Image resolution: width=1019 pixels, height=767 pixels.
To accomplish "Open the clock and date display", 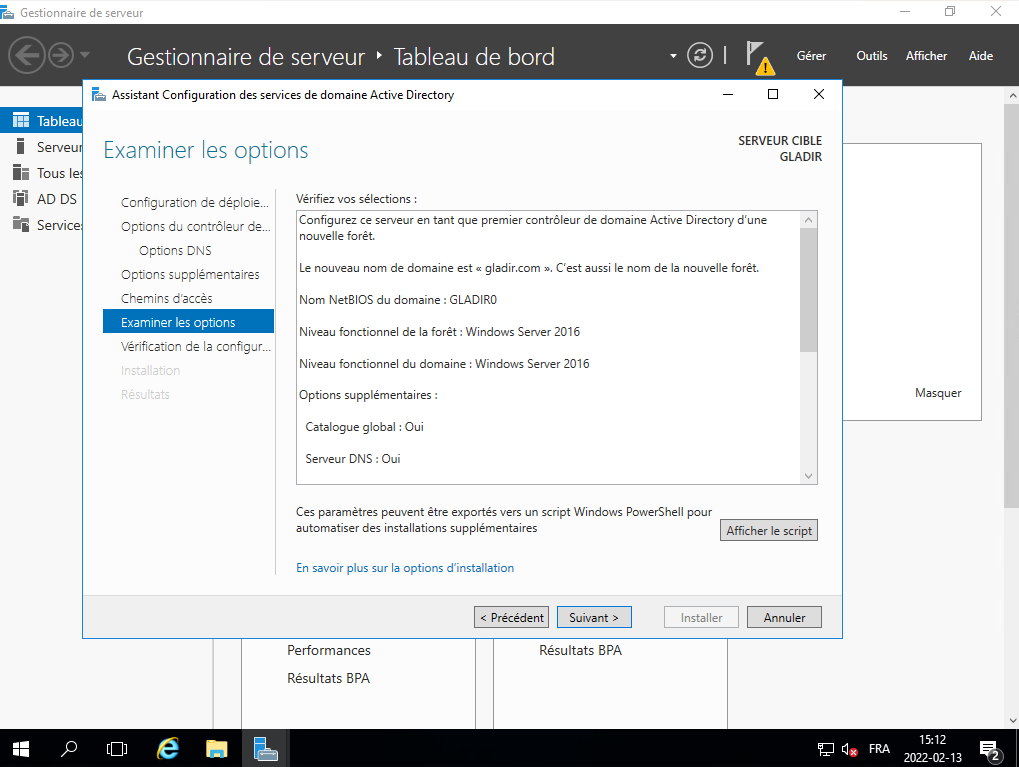I will (x=933, y=749).
